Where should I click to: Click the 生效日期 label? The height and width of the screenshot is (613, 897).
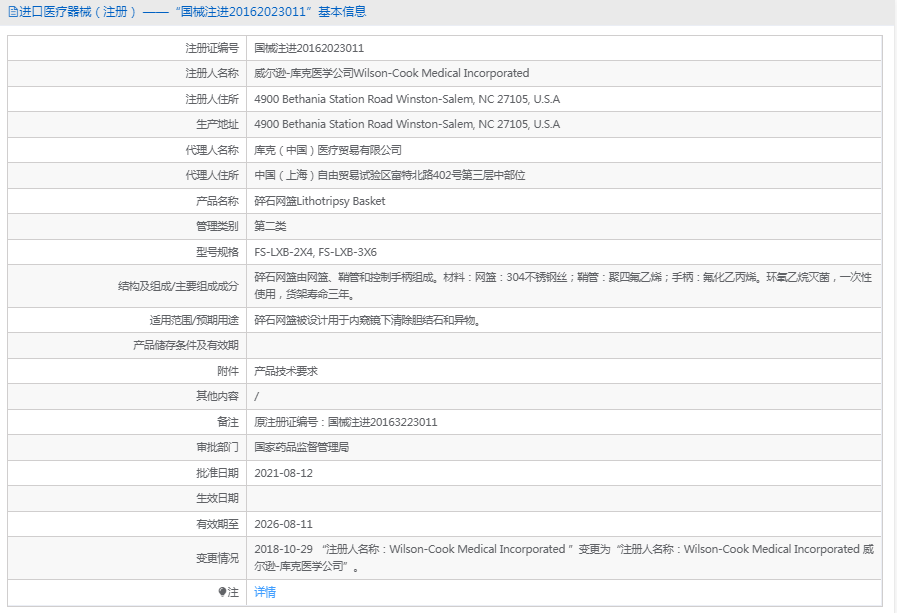tap(217, 499)
